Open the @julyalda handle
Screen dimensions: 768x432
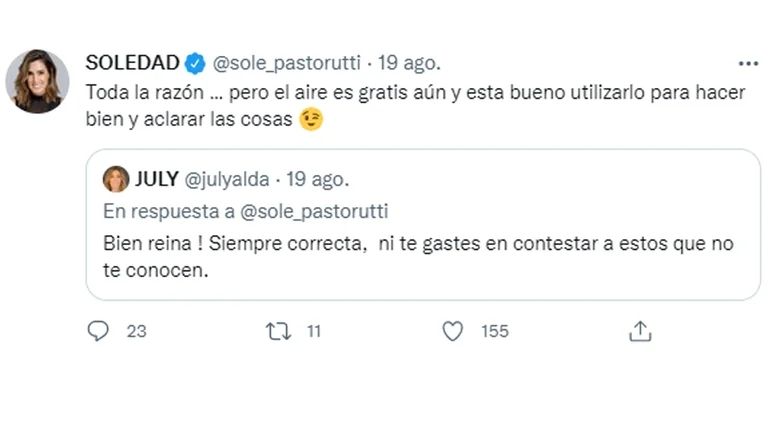pyautogui.click(x=227, y=179)
